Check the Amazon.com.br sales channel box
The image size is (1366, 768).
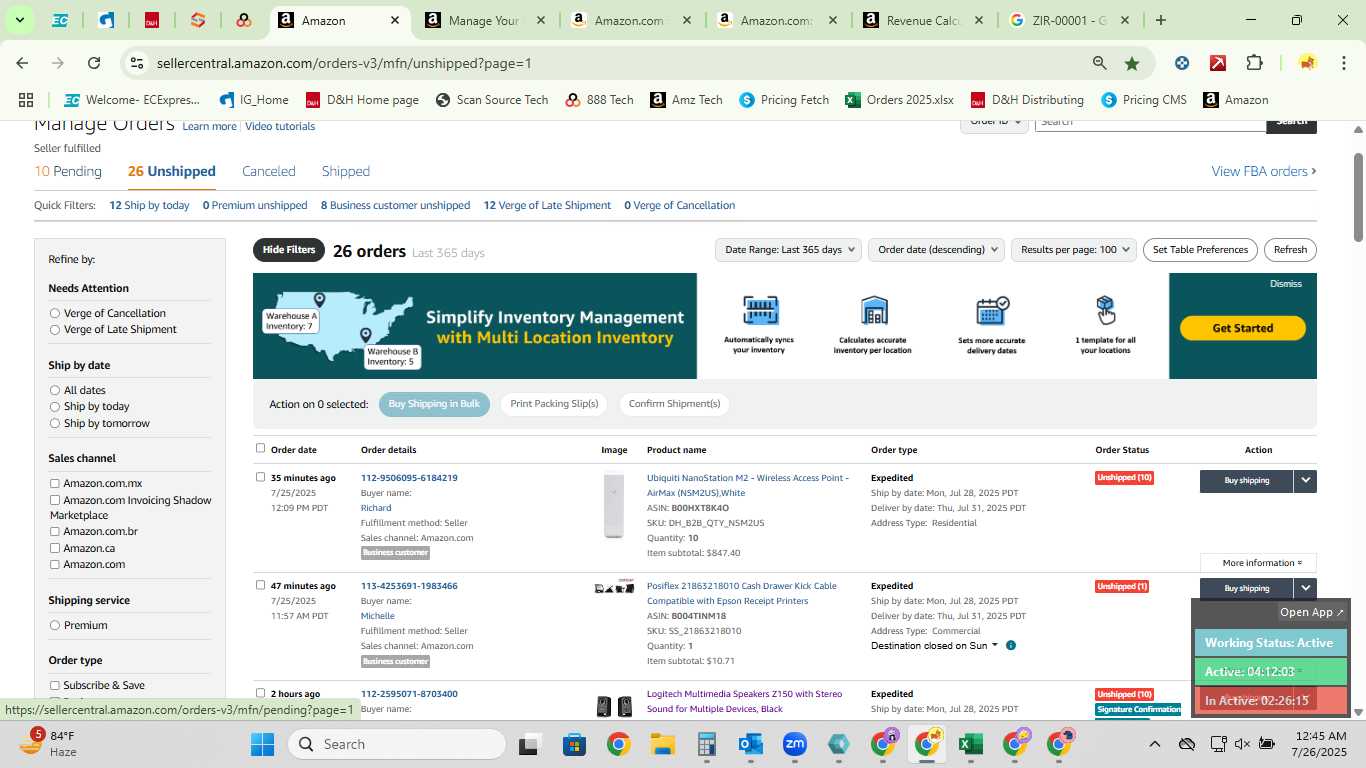click(x=55, y=531)
